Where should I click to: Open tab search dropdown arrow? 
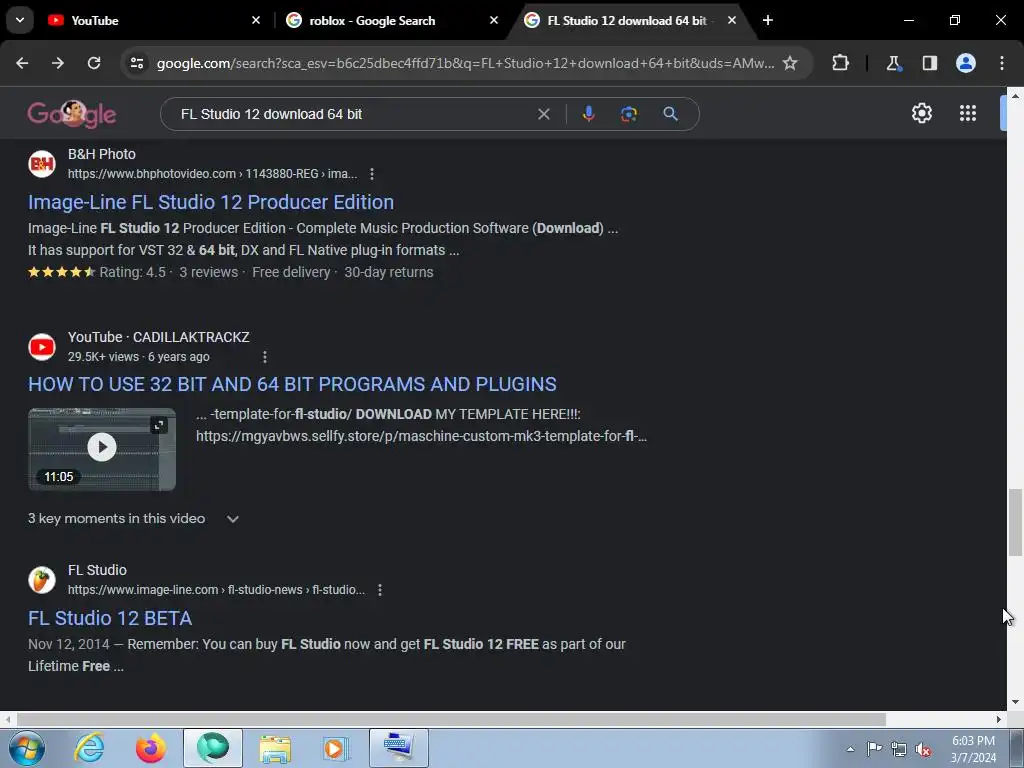pos(20,20)
